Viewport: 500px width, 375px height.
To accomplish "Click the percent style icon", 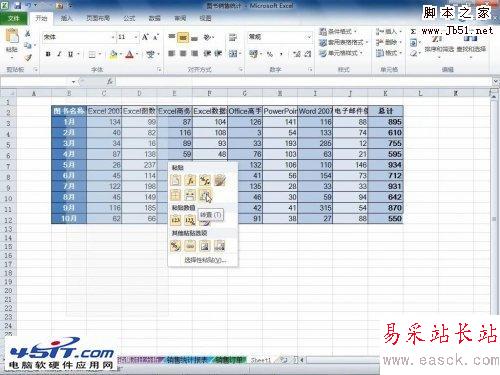I will point(270,54).
